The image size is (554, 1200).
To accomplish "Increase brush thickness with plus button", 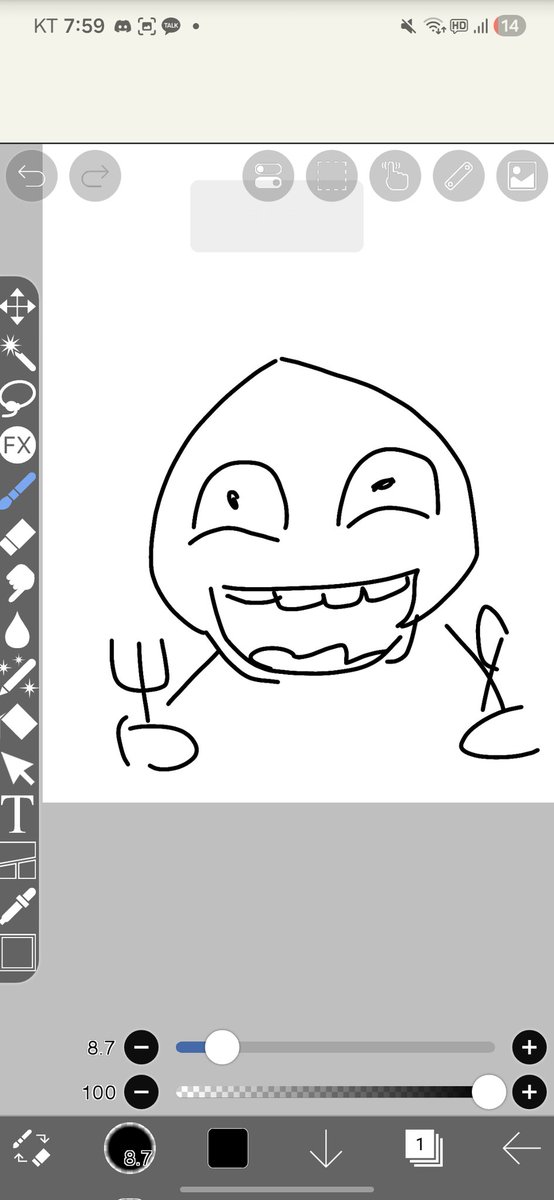I will 528,1048.
